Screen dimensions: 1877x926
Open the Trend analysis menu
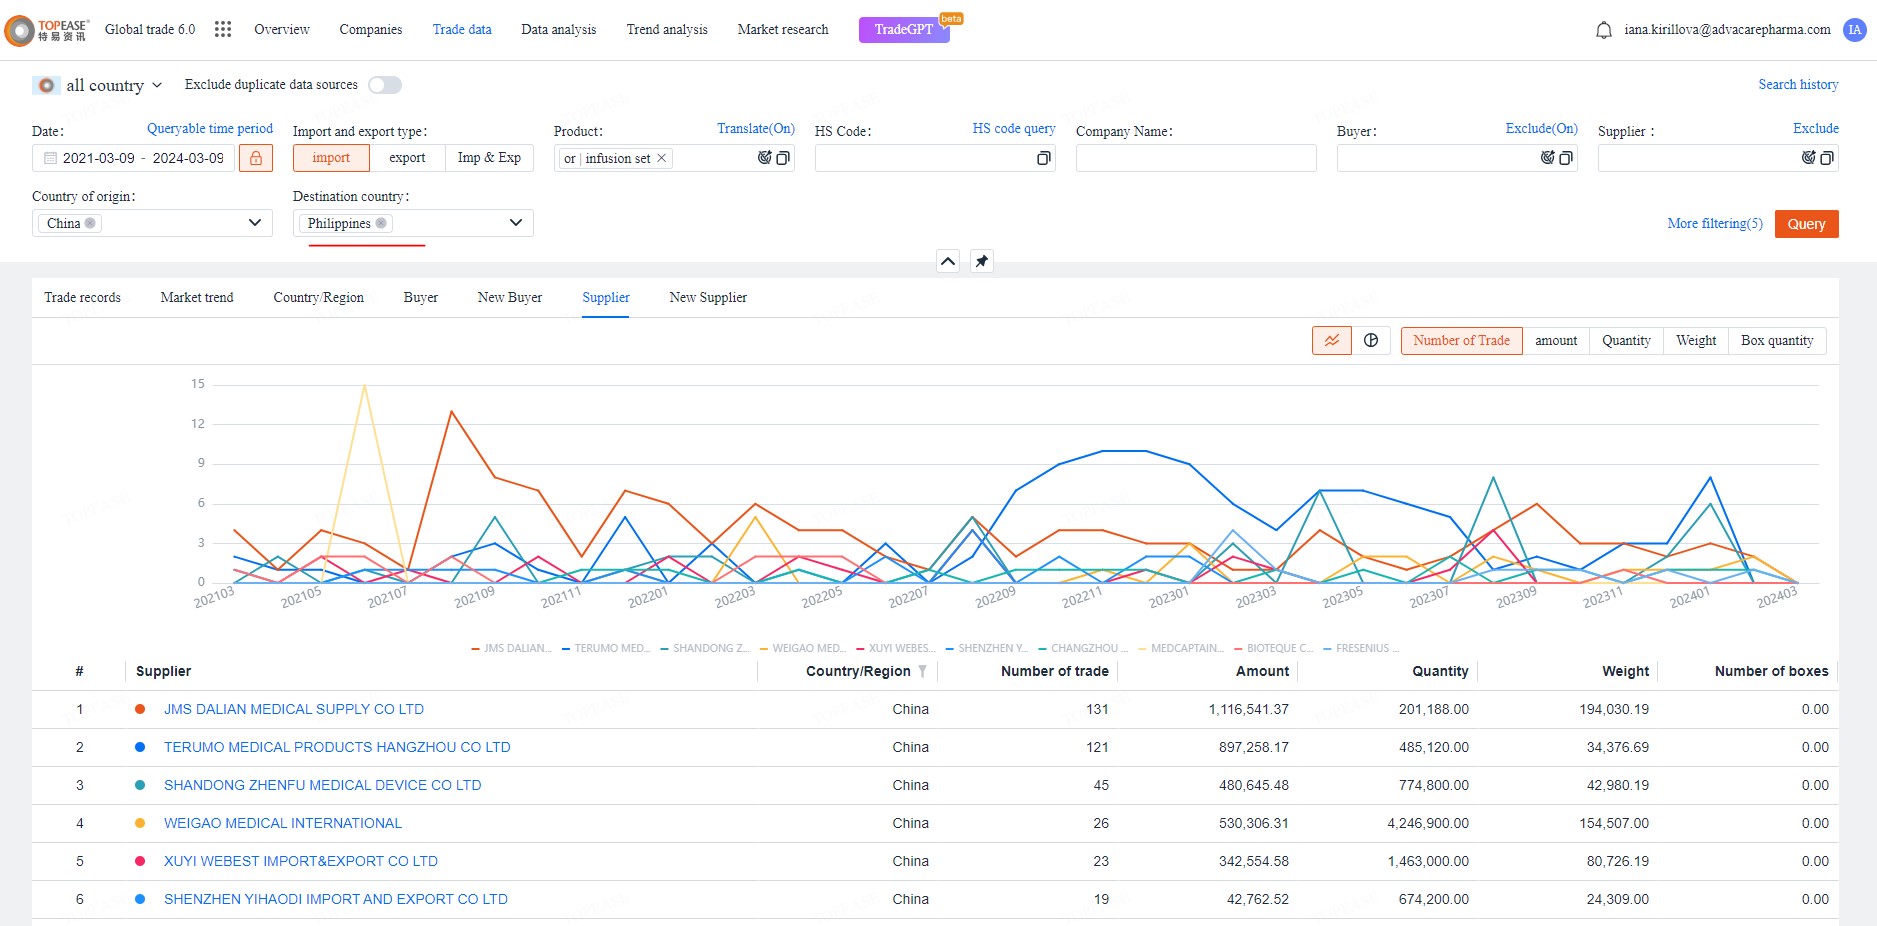coord(667,30)
